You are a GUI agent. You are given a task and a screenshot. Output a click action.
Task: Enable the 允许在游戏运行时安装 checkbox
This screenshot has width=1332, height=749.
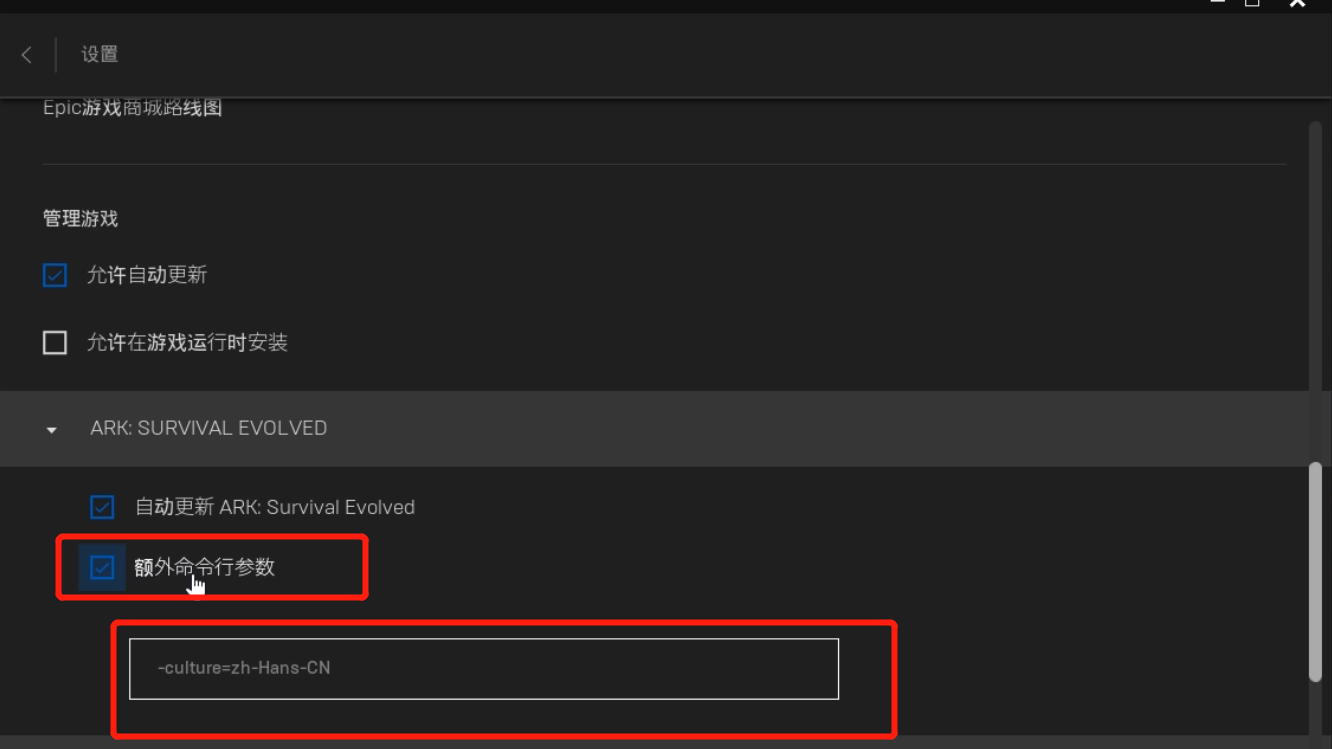pyautogui.click(x=55, y=343)
